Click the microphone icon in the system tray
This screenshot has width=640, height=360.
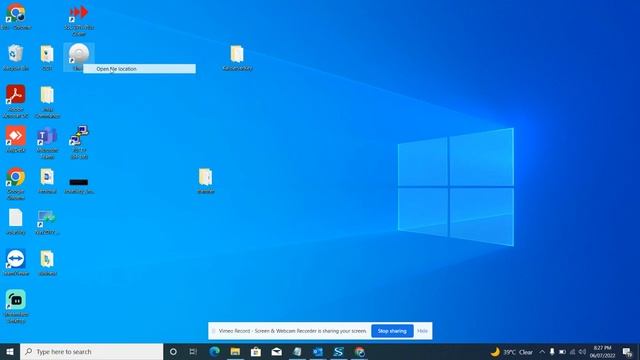coord(552,352)
